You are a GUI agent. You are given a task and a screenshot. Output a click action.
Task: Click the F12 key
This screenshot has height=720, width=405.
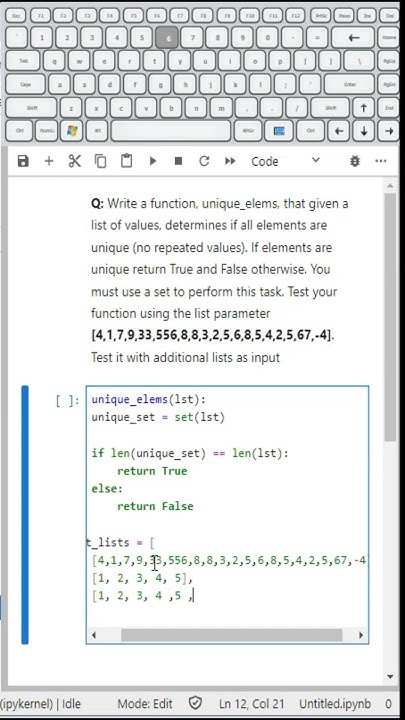tap(296, 16)
